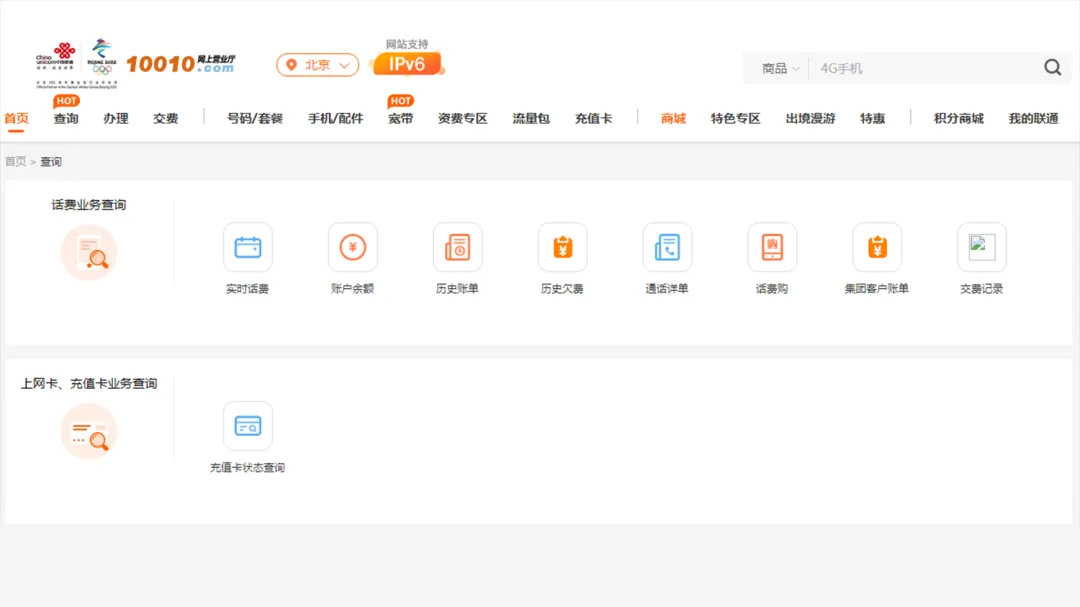Image resolution: width=1080 pixels, height=607 pixels.
Task: Open the 集团客户账单 icon
Action: (x=877, y=247)
